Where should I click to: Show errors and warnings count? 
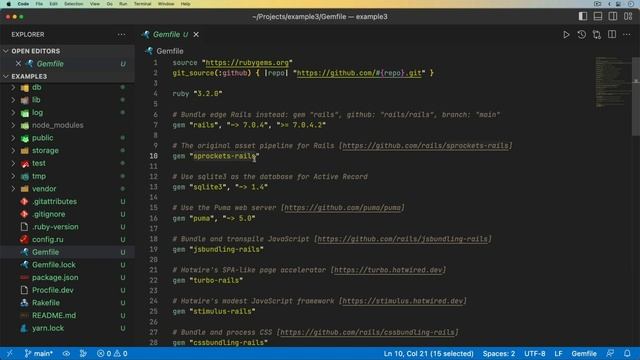click(x=112, y=353)
